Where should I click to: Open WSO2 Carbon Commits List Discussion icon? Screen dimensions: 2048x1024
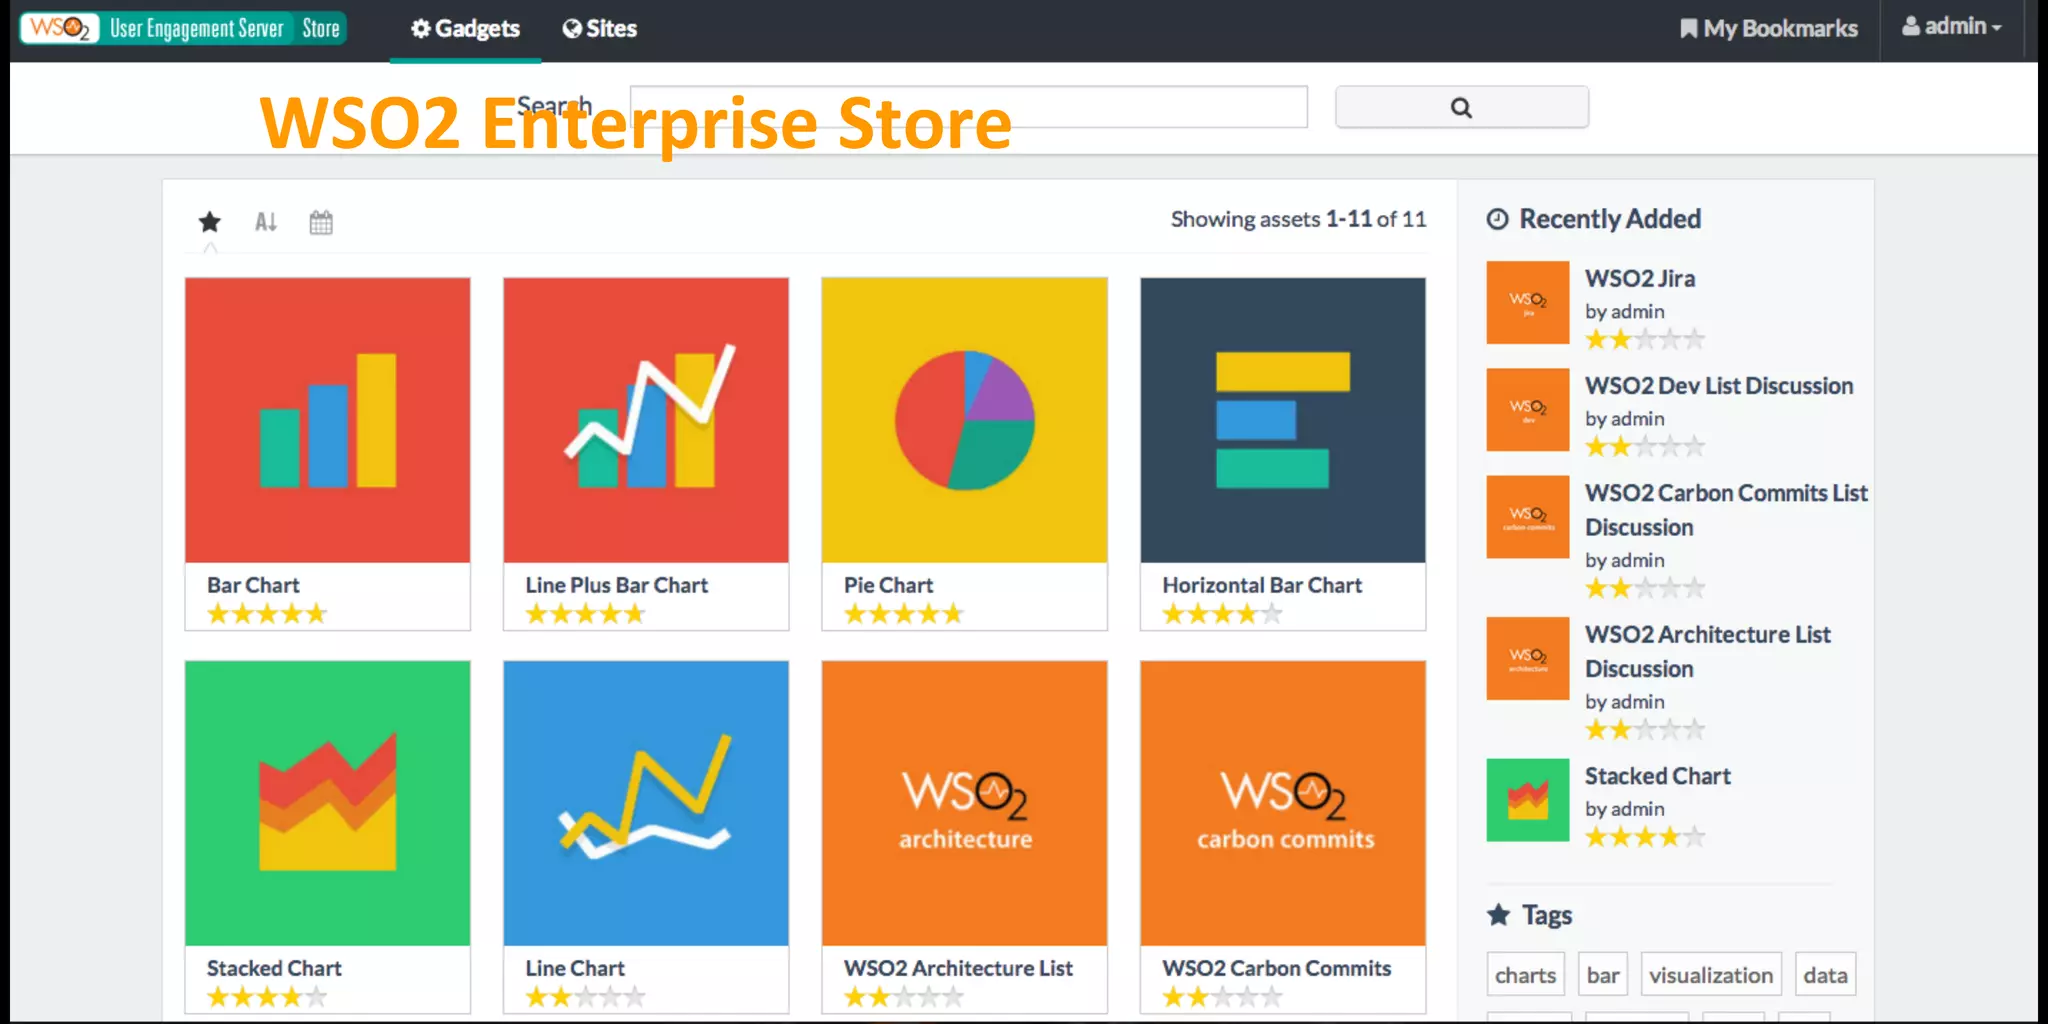click(x=1527, y=517)
